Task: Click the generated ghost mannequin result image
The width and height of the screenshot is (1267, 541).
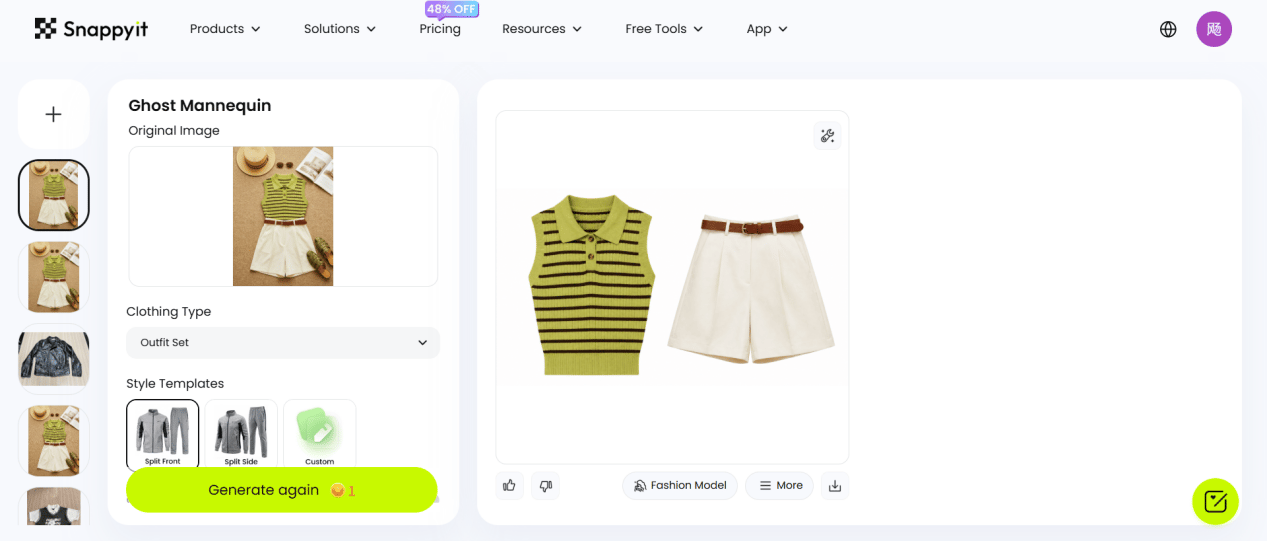Action: click(x=672, y=286)
